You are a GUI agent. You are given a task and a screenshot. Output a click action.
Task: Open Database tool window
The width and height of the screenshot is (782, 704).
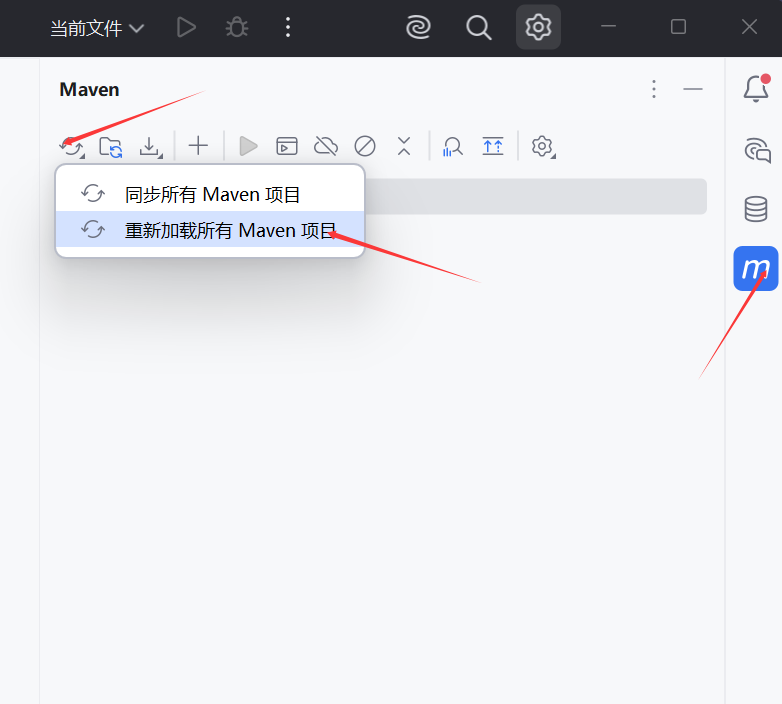tap(756, 209)
